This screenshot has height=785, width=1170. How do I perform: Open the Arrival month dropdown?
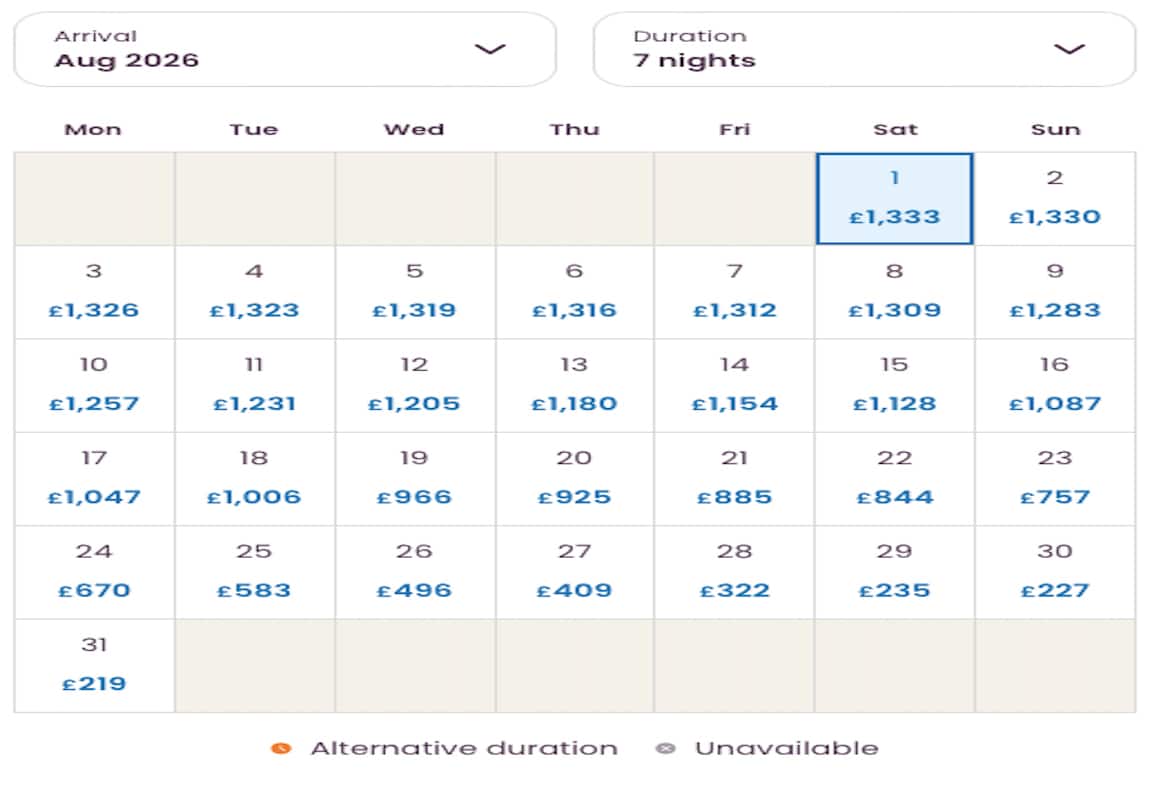(284, 49)
